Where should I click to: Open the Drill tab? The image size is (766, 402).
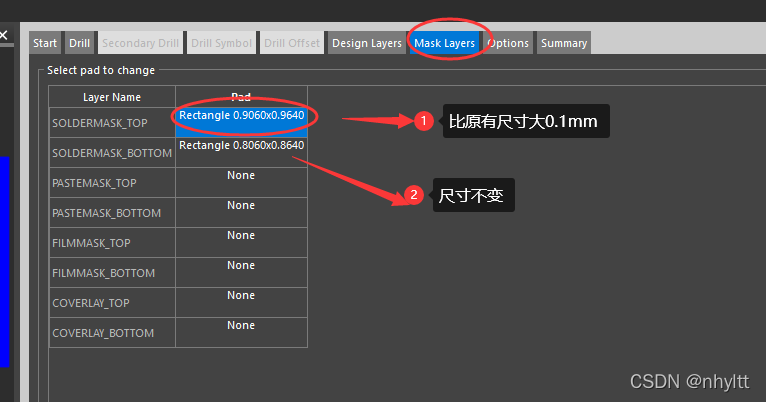[x=79, y=43]
